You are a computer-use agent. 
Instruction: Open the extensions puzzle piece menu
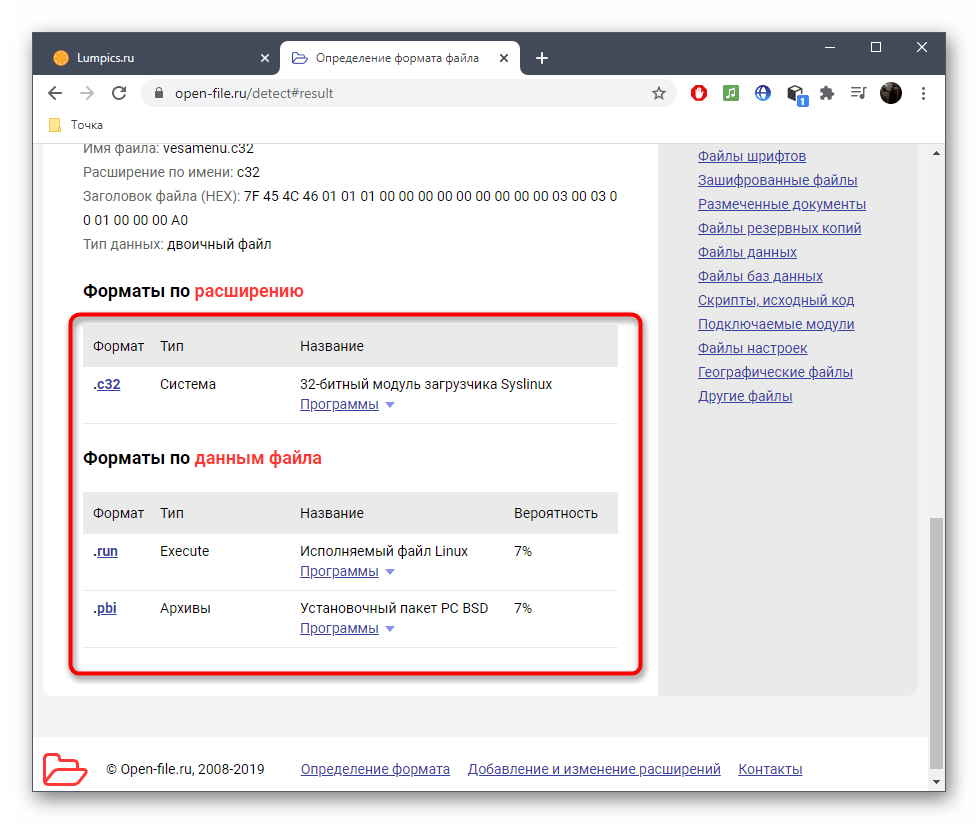826,93
